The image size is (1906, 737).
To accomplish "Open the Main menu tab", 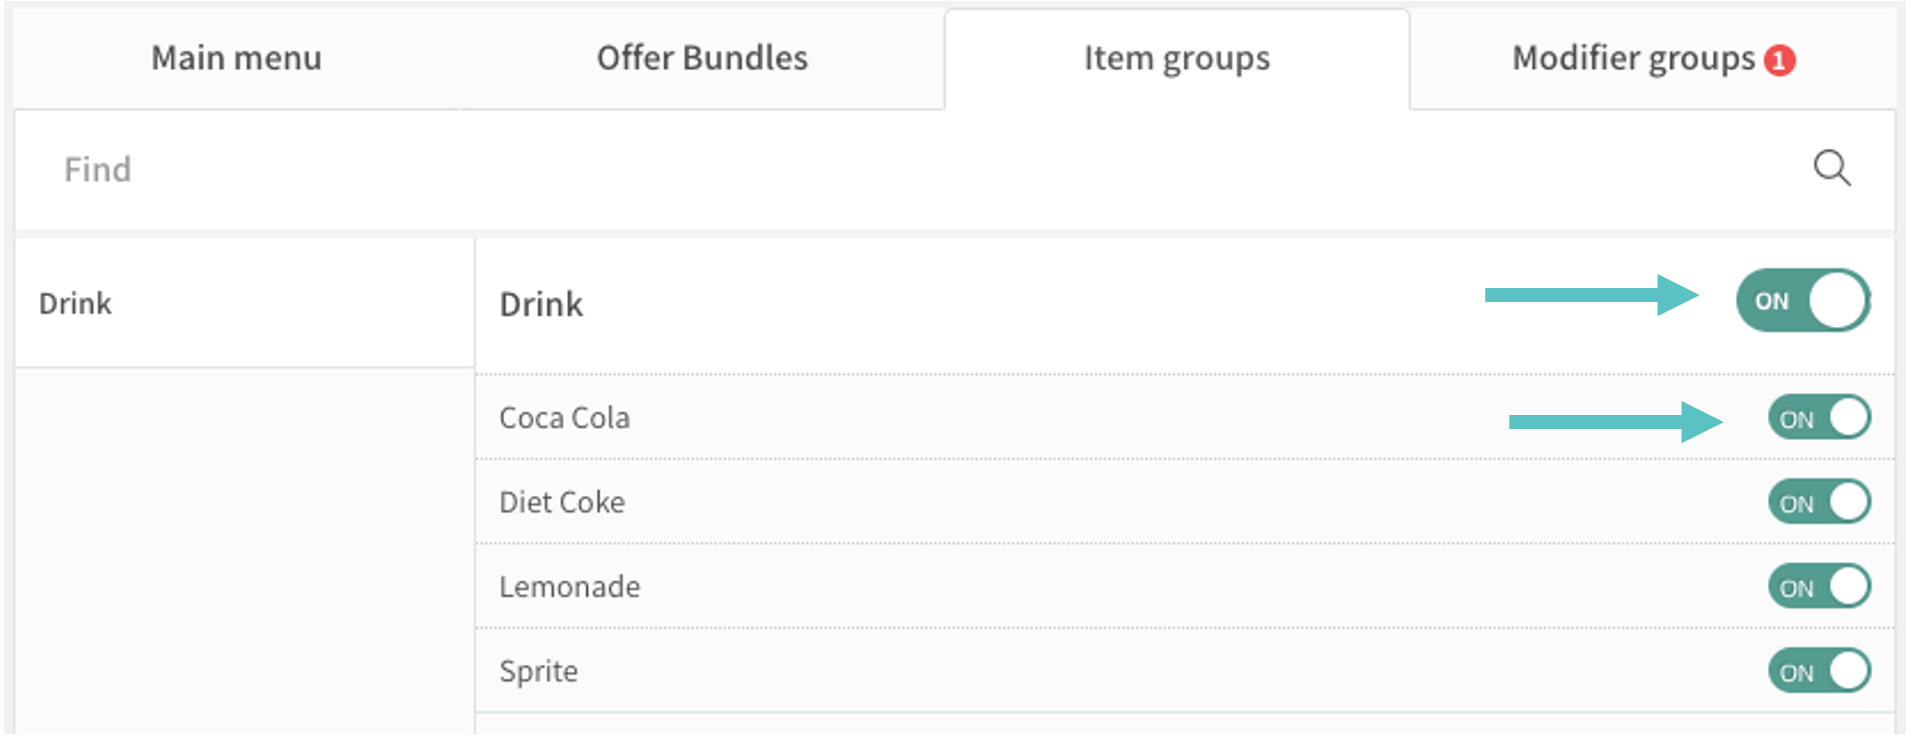I will coord(236,58).
